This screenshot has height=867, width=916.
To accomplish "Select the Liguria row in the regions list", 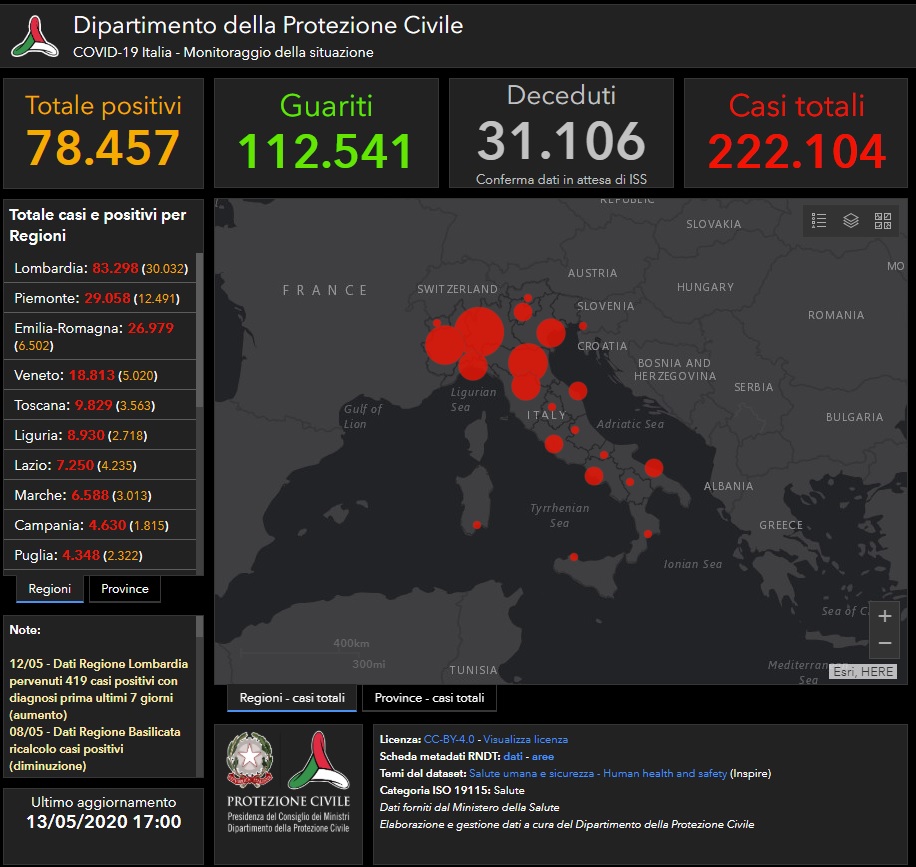I will click(x=100, y=435).
